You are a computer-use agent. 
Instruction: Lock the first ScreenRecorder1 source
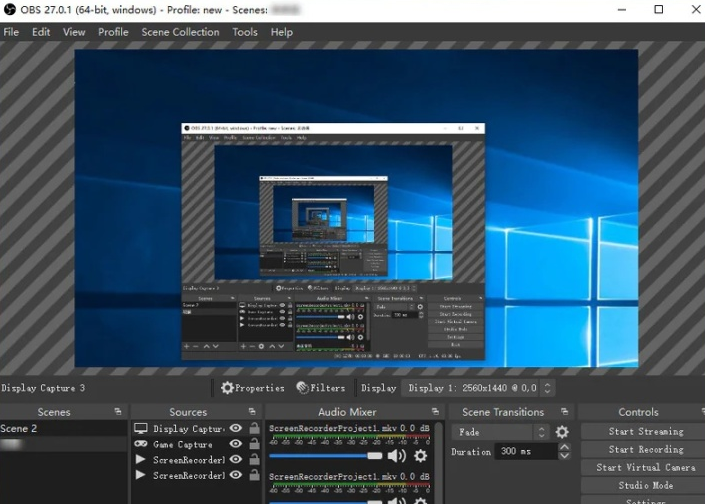pos(254,459)
